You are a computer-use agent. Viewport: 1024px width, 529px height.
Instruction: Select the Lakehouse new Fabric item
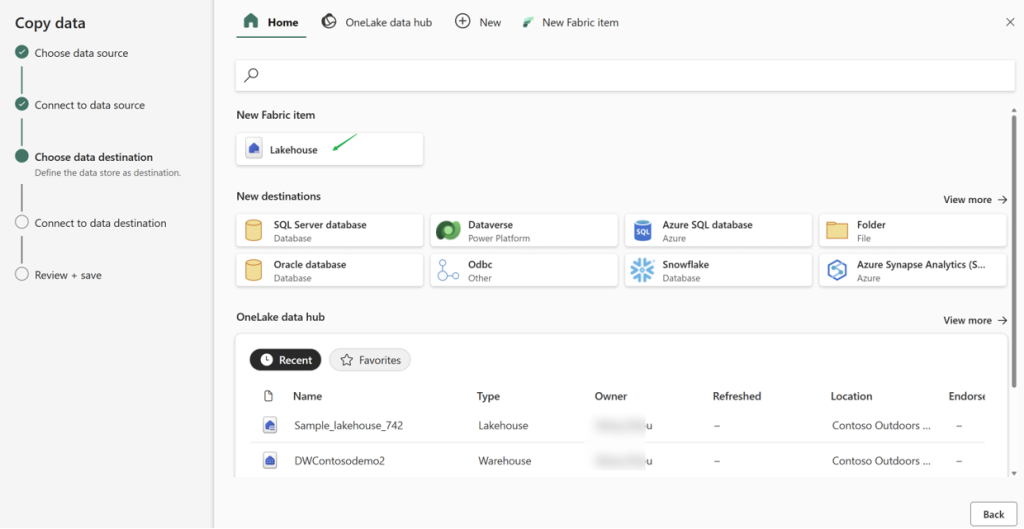(329, 149)
